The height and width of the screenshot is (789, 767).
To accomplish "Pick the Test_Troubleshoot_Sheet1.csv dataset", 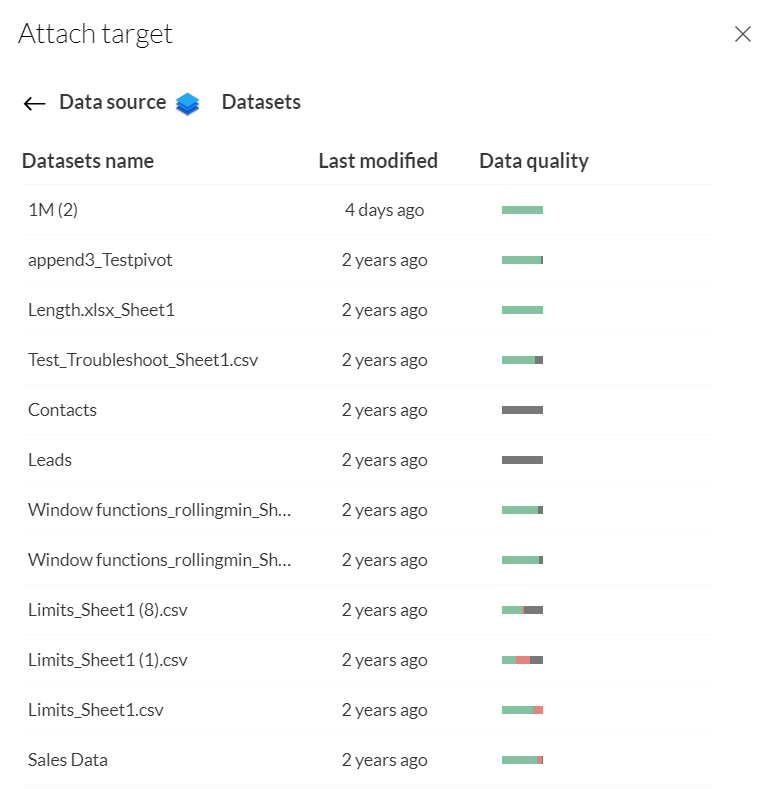I will point(143,360).
